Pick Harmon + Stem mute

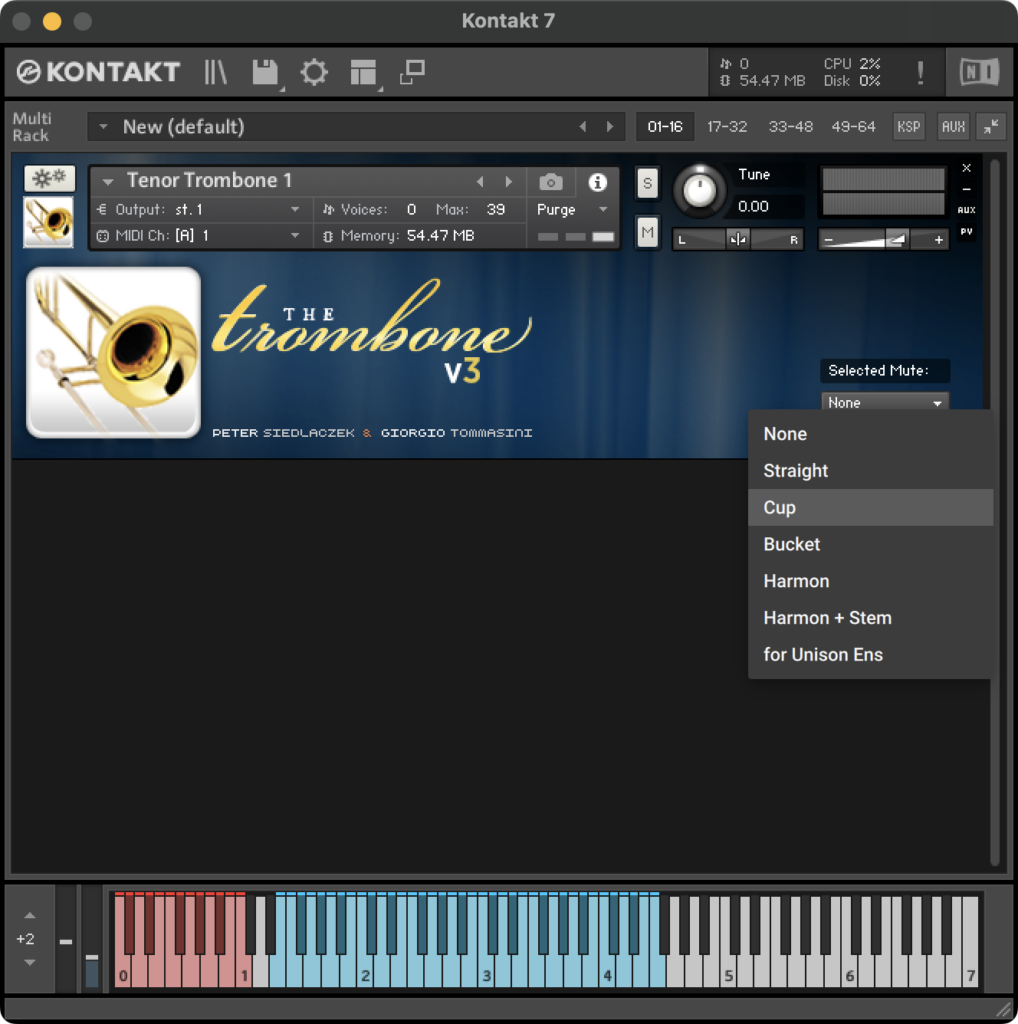[x=870, y=618]
